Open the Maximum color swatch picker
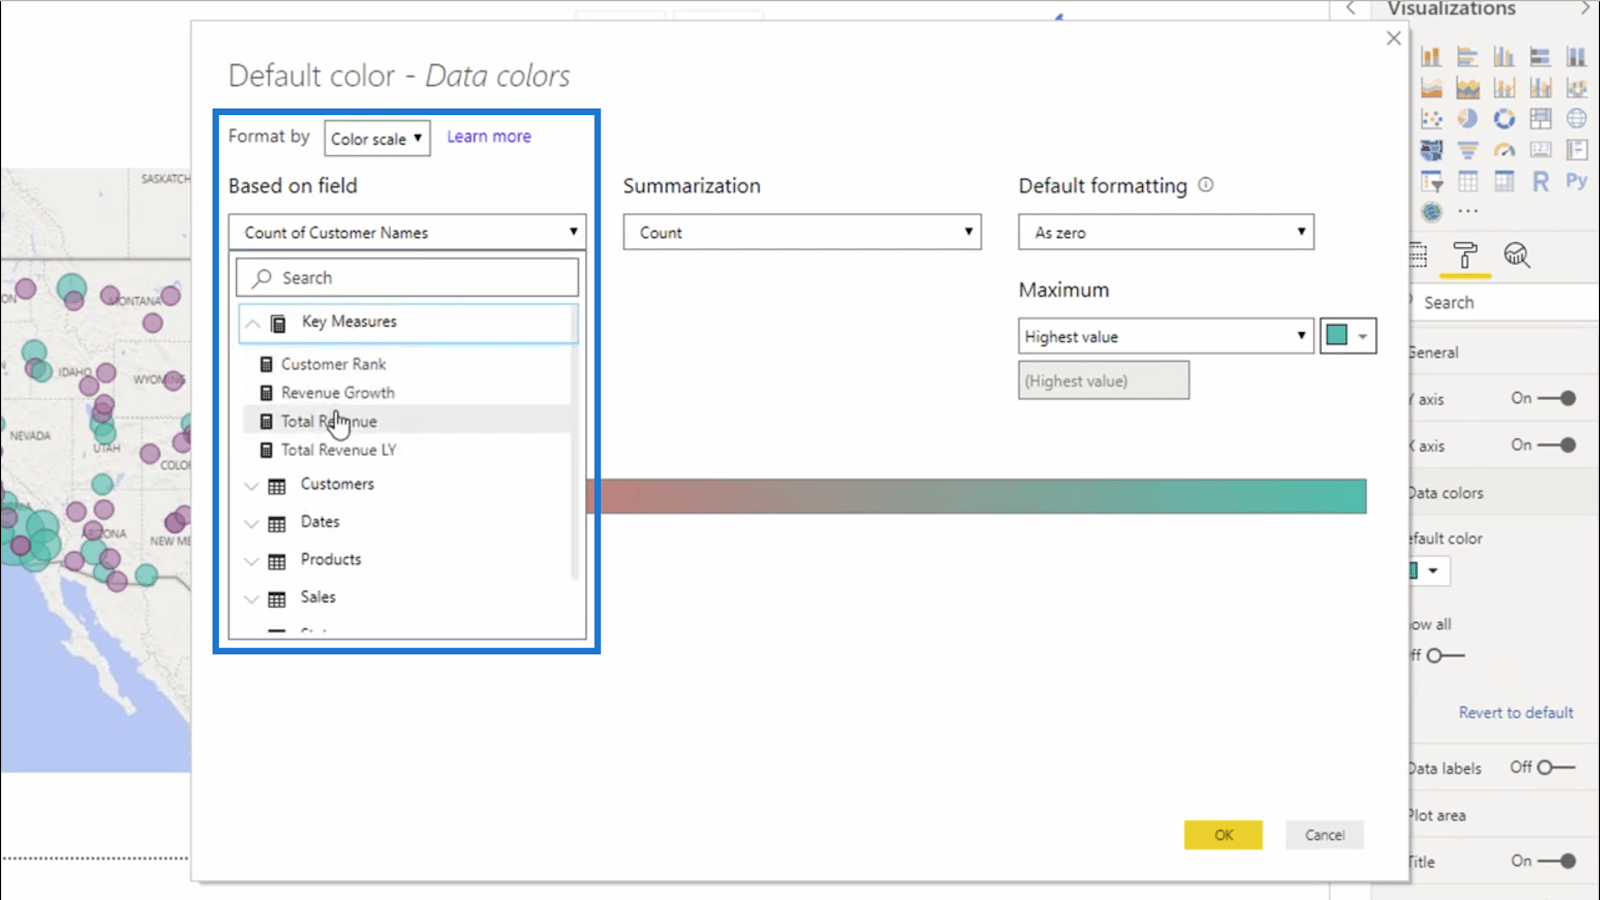 [x=1348, y=336]
